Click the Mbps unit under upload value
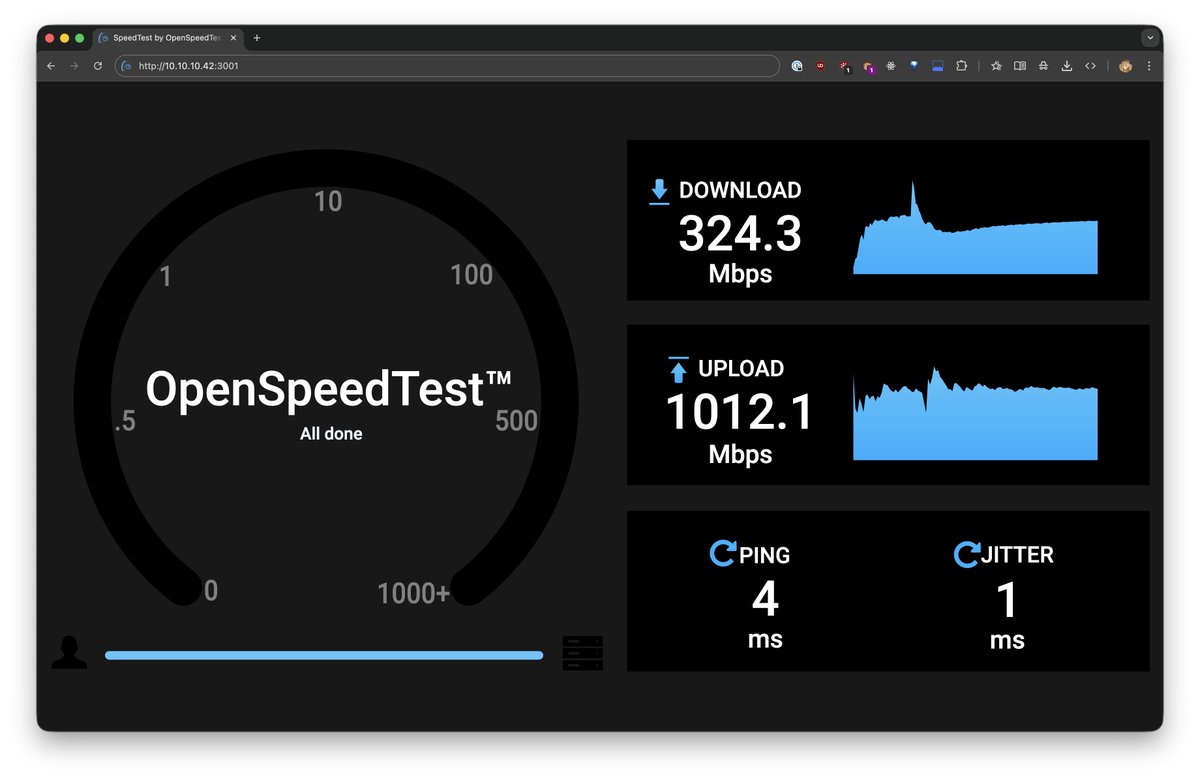The width and height of the screenshot is (1200, 780). (740, 454)
